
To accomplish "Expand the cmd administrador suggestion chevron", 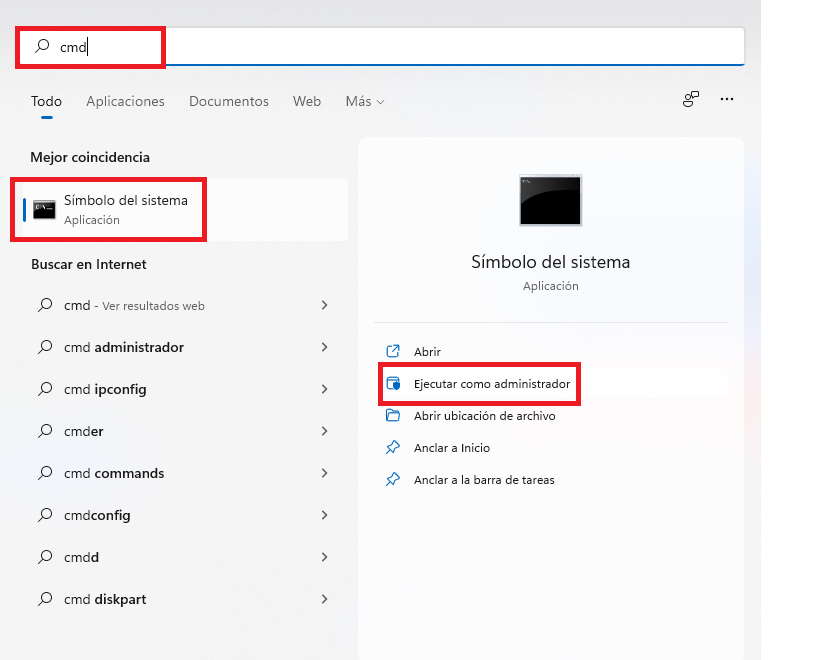I will point(324,347).
